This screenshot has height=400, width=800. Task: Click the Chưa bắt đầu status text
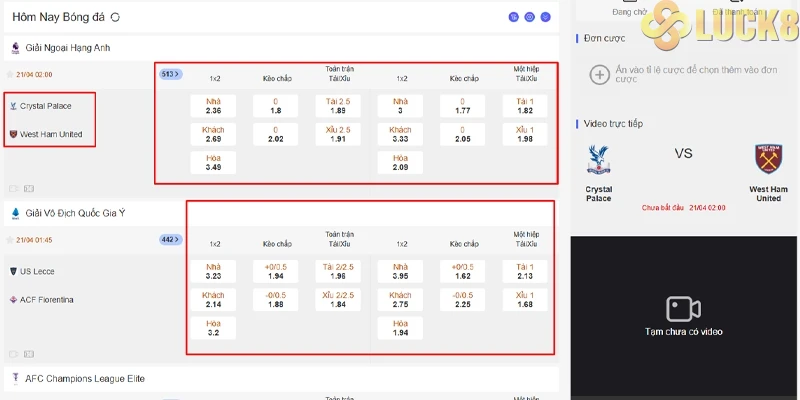(662, 208)
